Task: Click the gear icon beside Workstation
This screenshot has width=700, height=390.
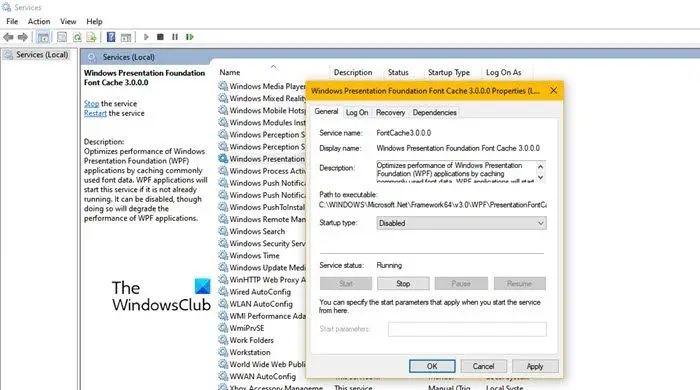Action: click(223, 352)
